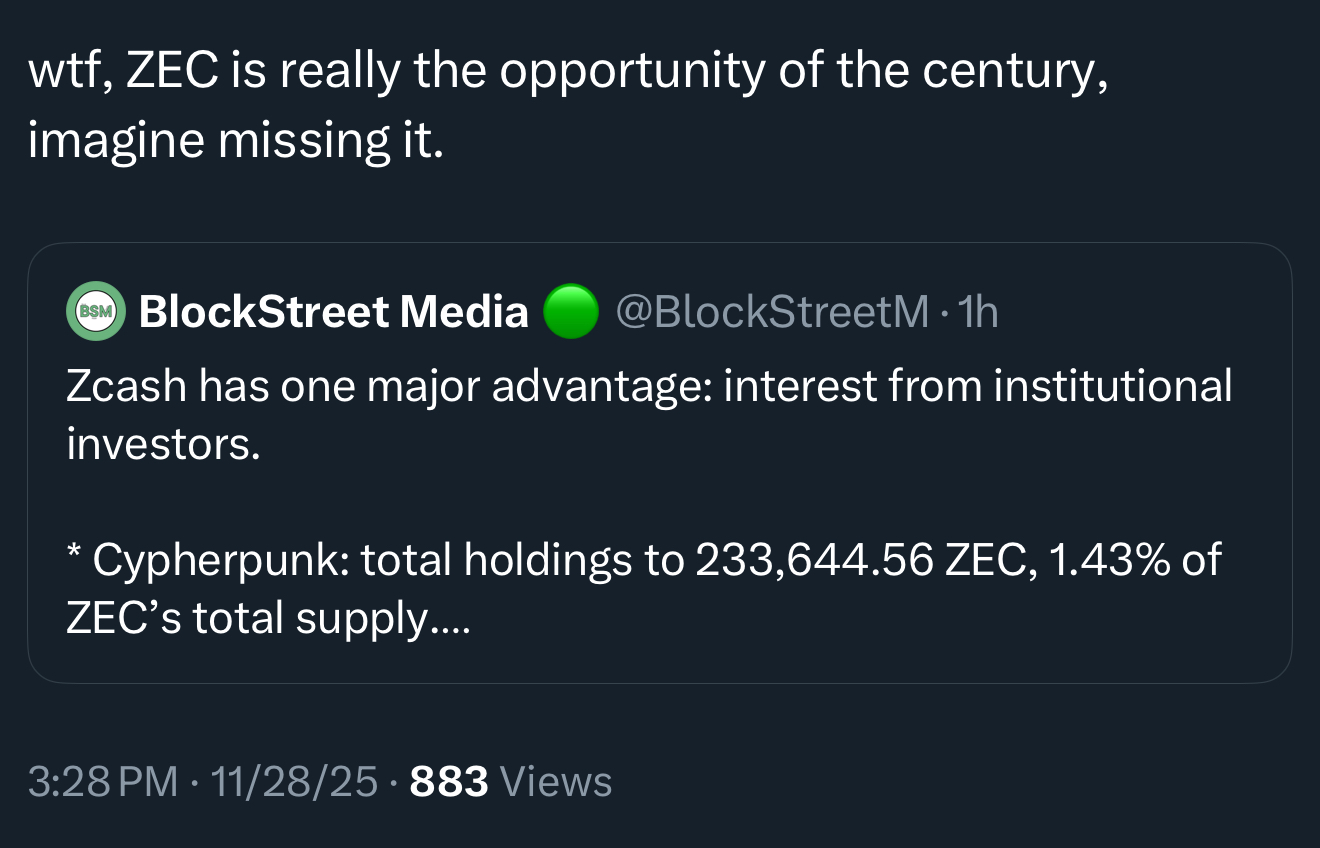1320x848 pixels.
Task: Click 'interest from institutional' in quoted post
Action: 978,386
